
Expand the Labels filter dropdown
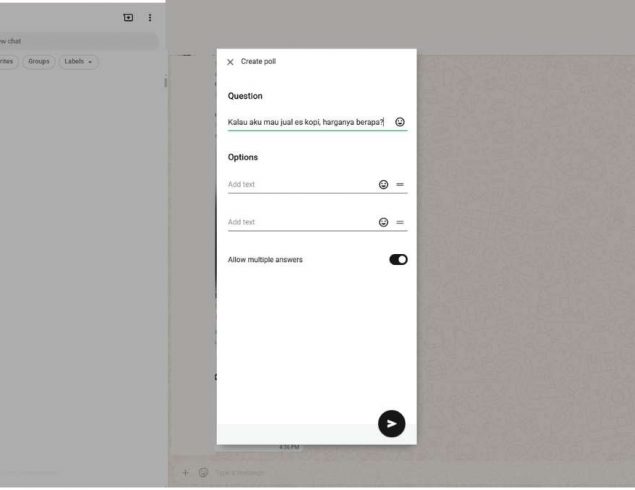click(x=80, y=62)
